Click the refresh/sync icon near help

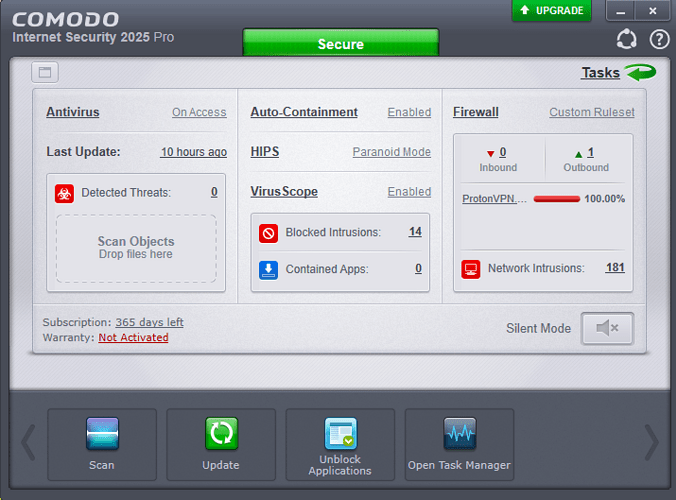626,39
